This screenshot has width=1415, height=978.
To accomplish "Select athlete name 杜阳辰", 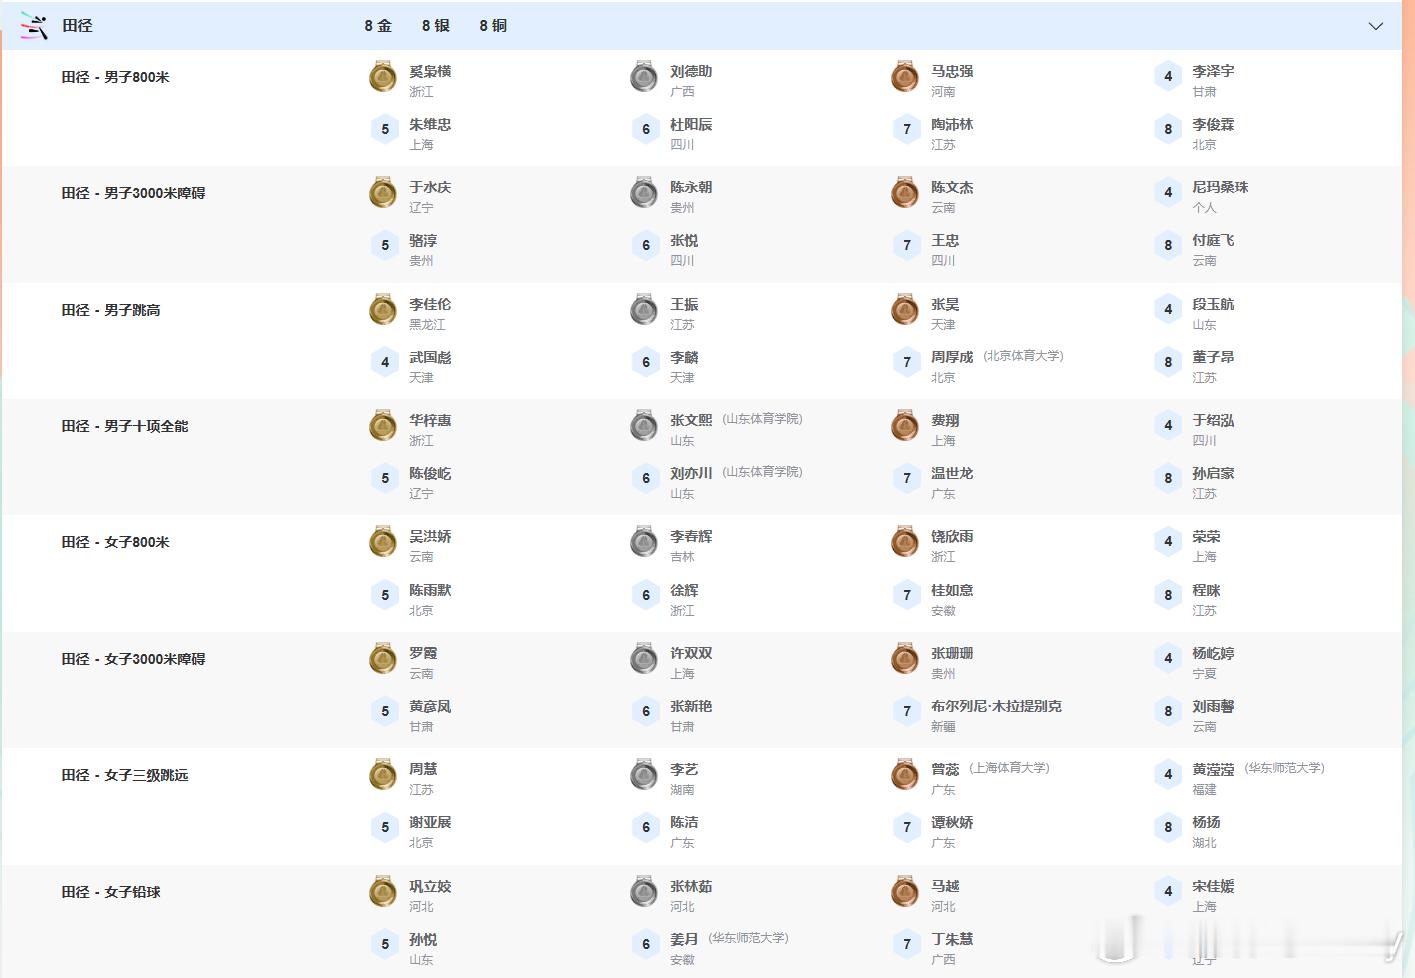I will coord(691,124).
